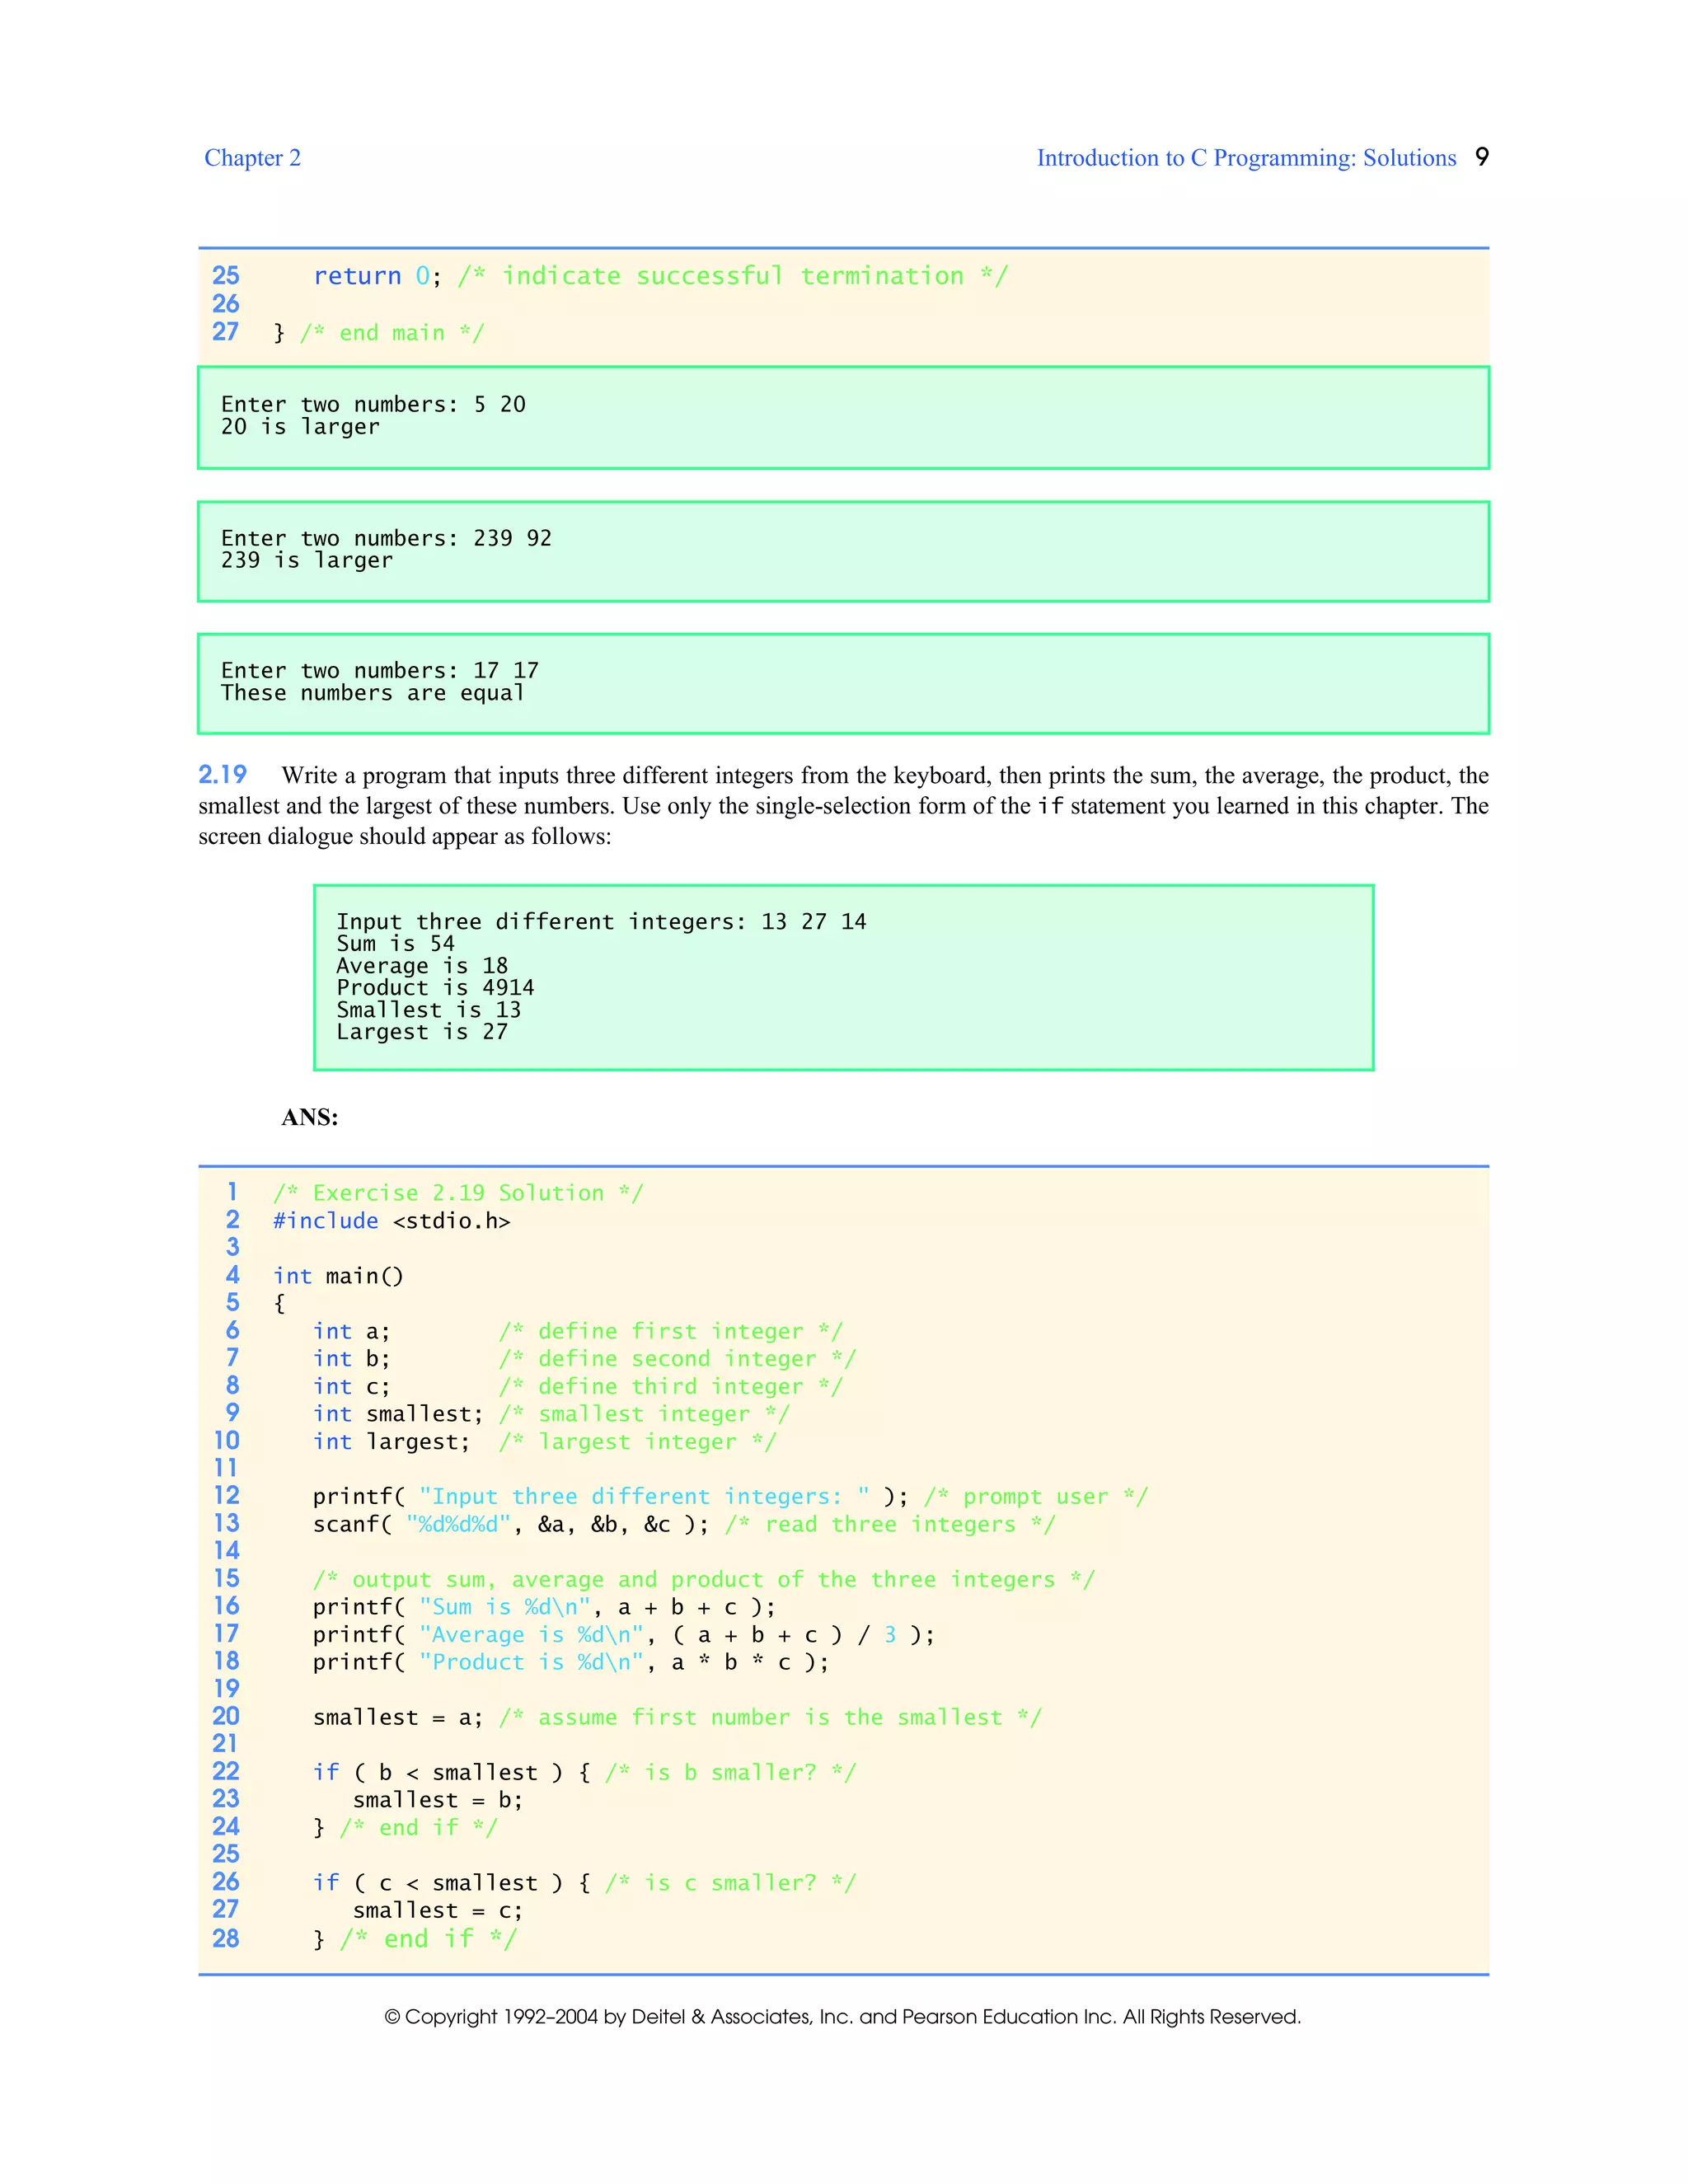The width and height of the screenshot is (1688, 2184).
Task: Click the 'Product is 4914' line
Action: pyautogui.click(x=435, y=988)
